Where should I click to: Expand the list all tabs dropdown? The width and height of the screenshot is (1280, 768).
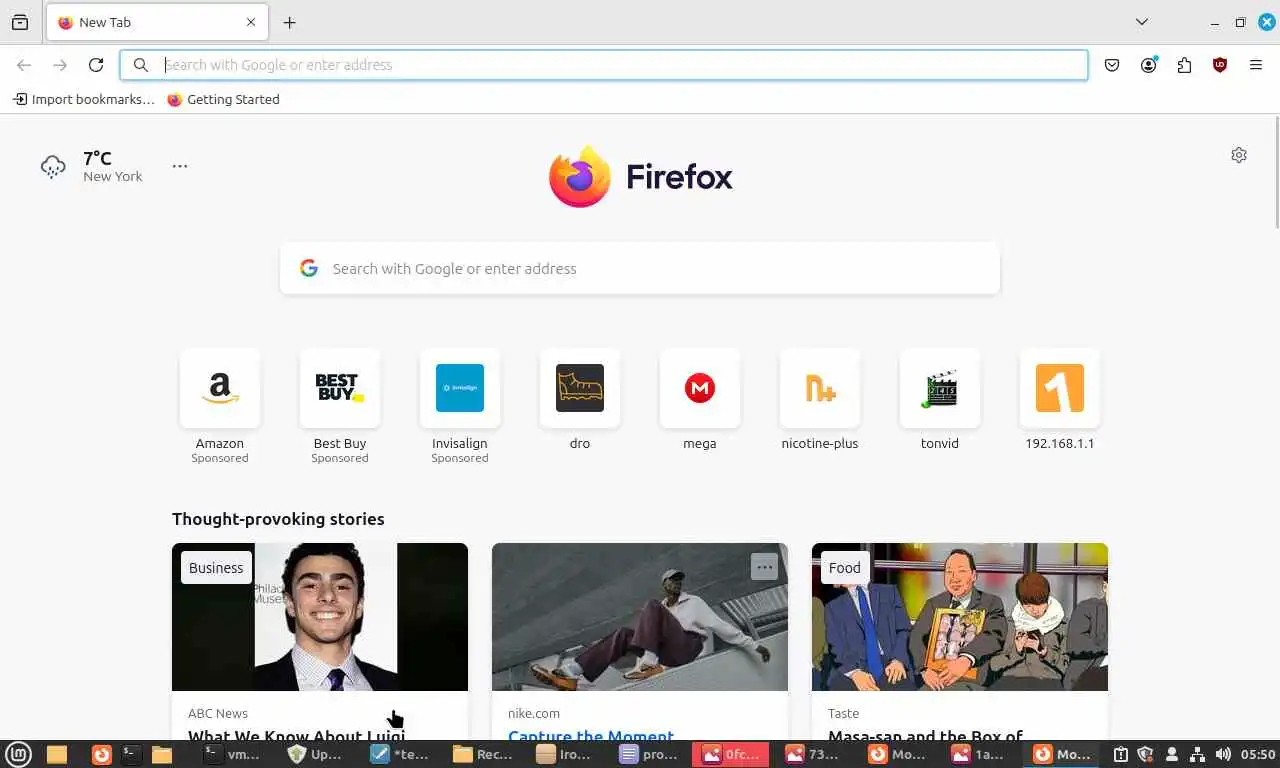[x=1142, y=22]
